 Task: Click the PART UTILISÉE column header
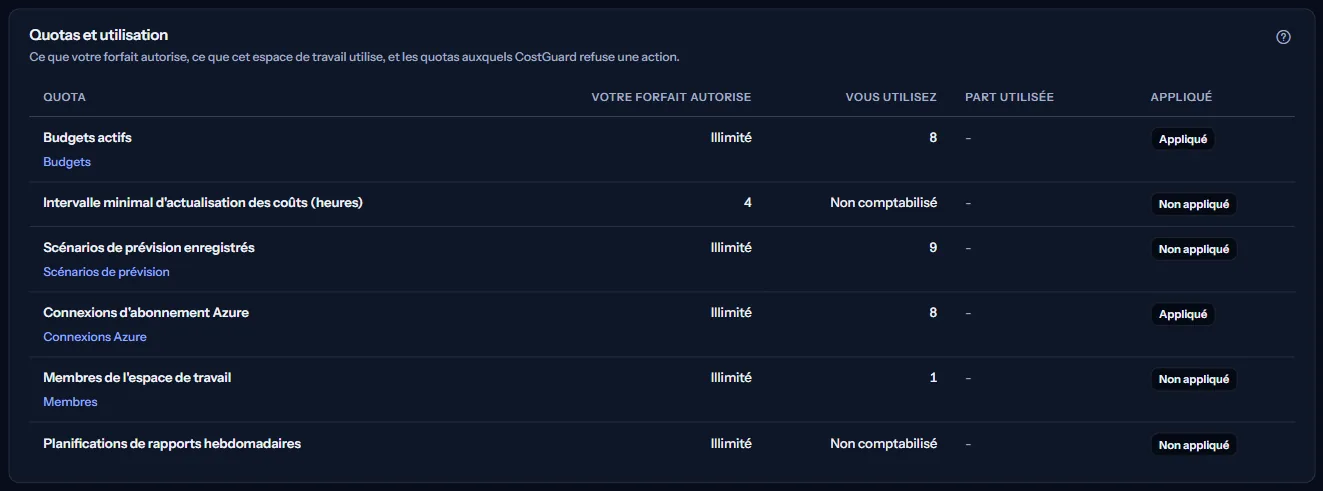pyautogui.click(x=1009, y=97)
